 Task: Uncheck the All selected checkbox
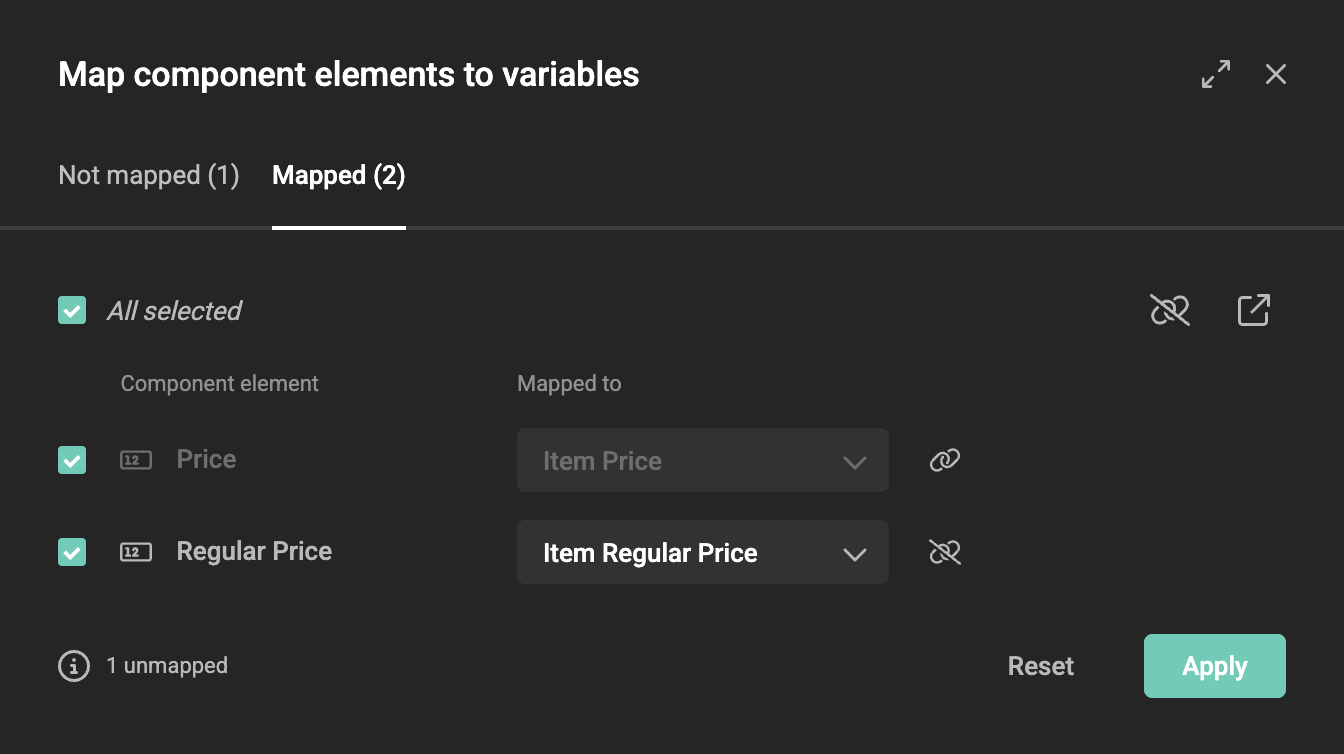(71, 310)
